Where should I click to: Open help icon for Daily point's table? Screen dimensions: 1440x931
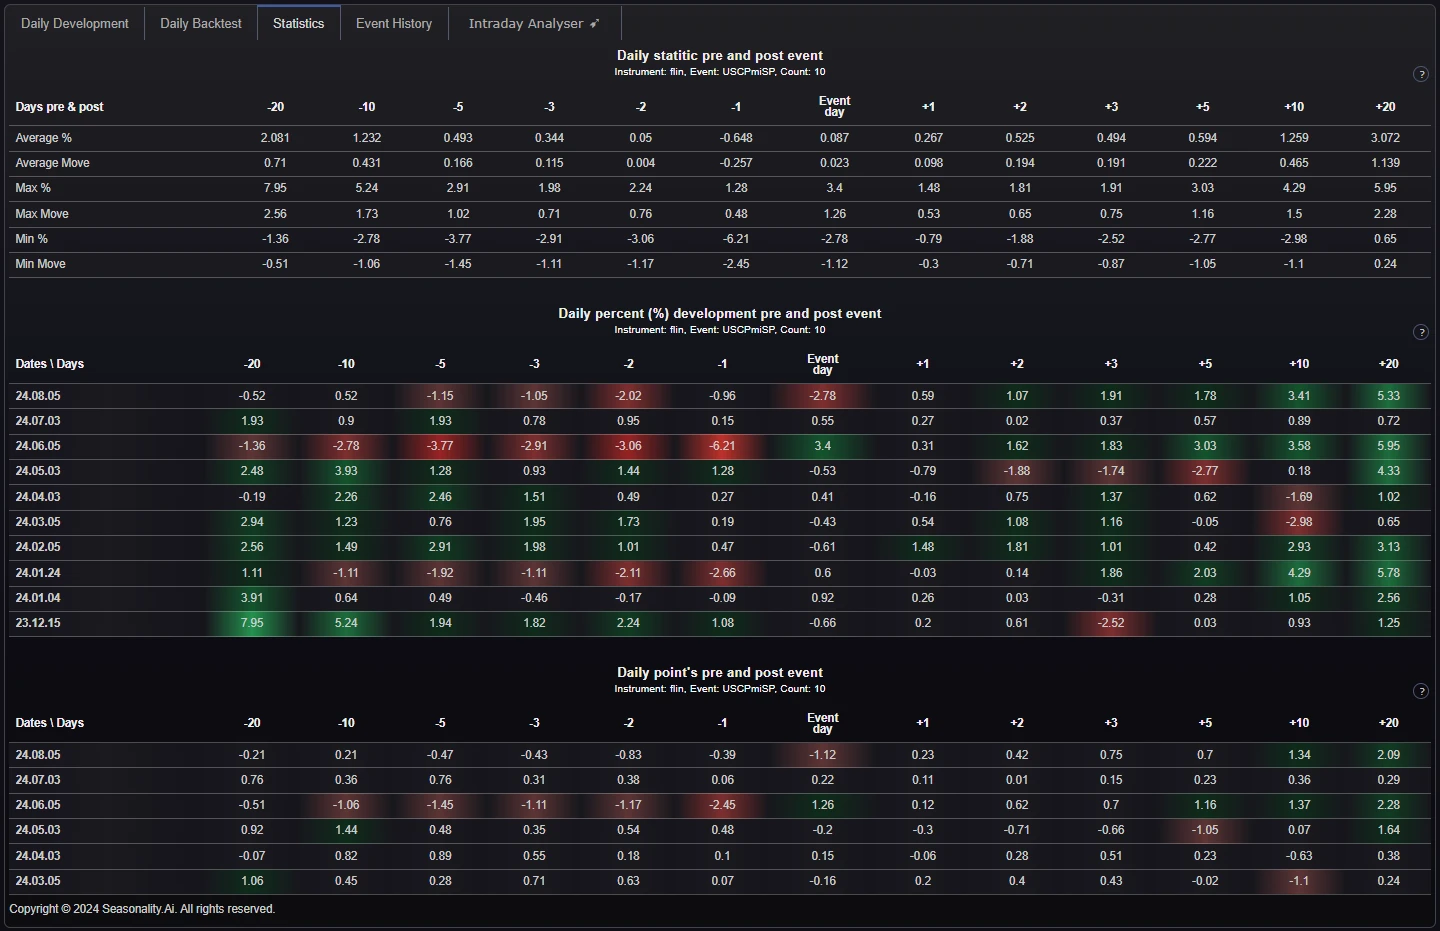click(1420, 691)
